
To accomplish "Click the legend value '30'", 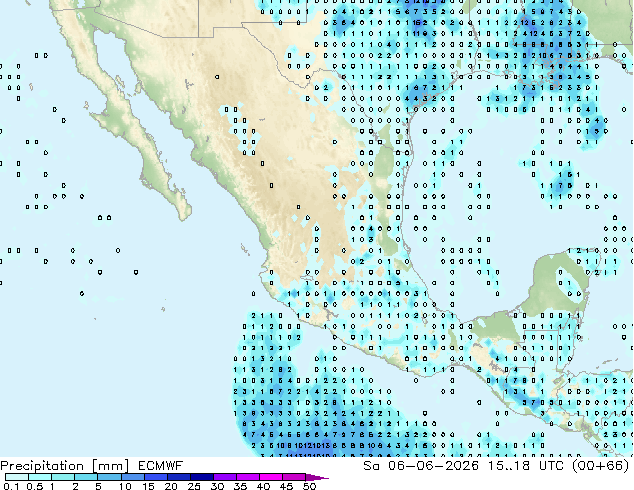I will 217,486.
